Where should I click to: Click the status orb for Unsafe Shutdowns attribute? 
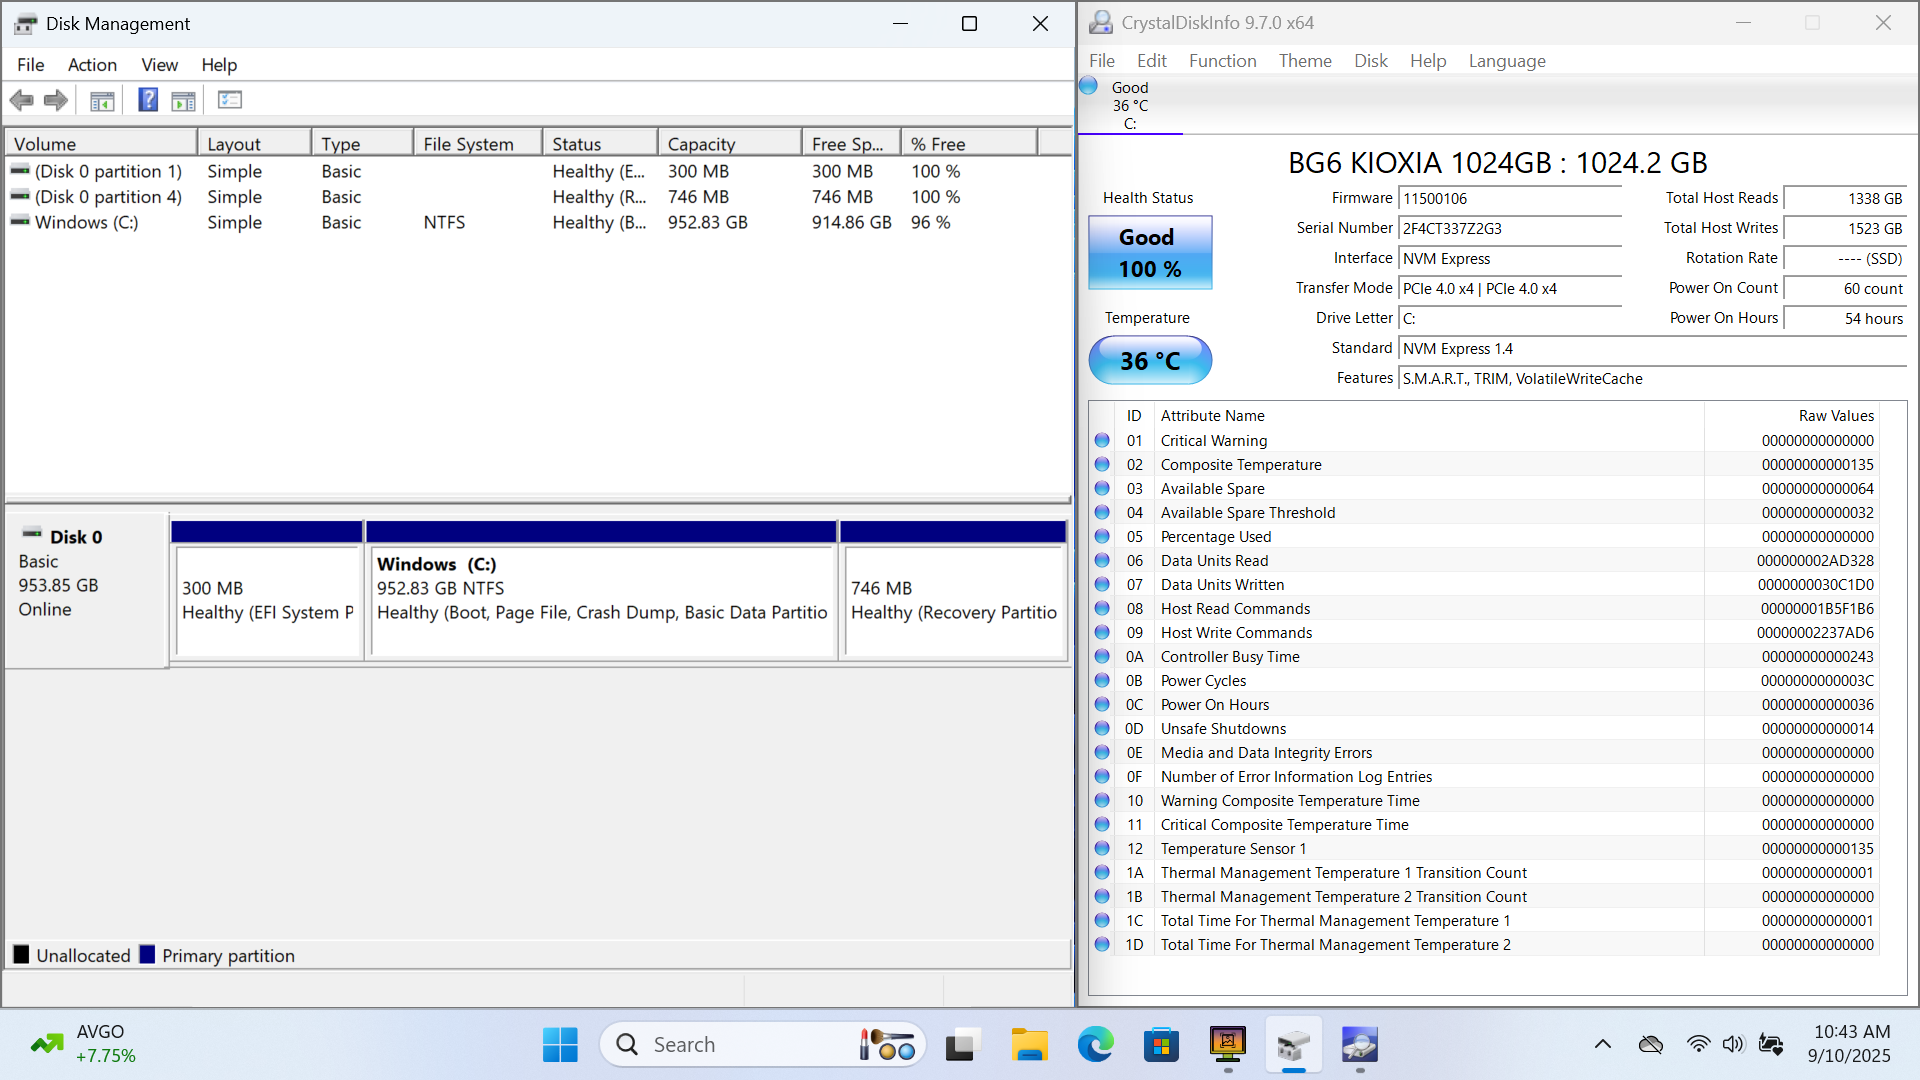tap(1102, 728)
